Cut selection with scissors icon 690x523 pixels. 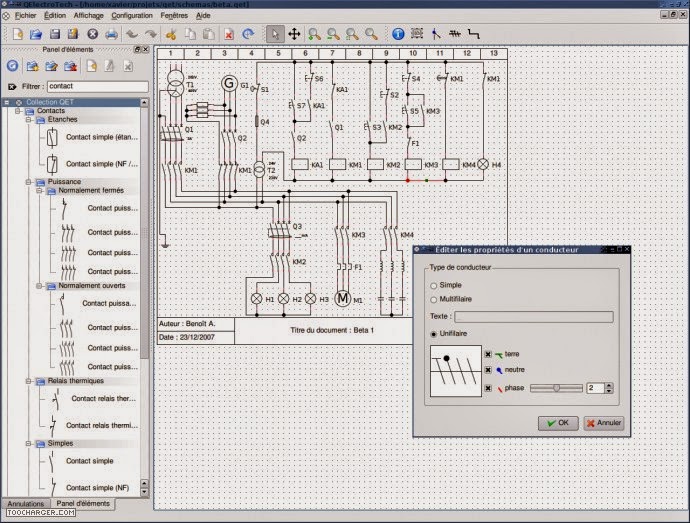(171, 34)
